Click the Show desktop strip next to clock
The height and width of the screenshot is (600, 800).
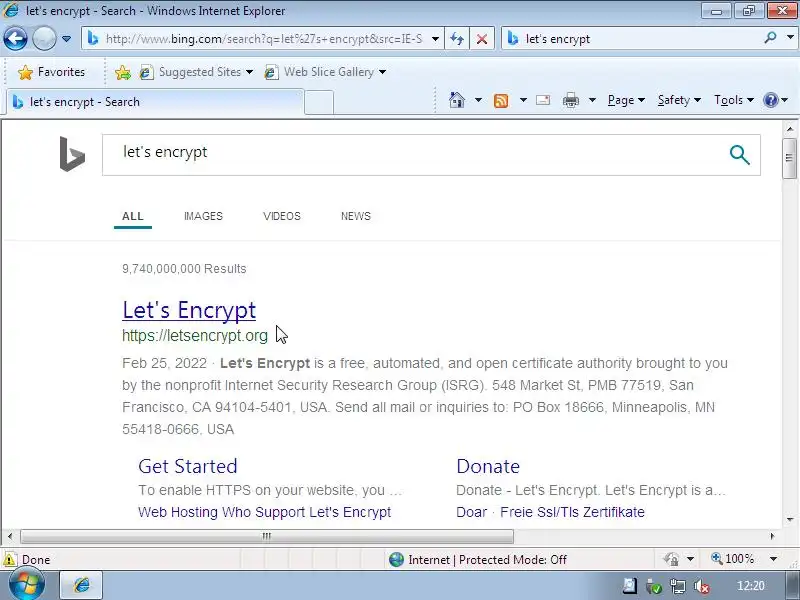pyautogui.click(x=792, y=585)
